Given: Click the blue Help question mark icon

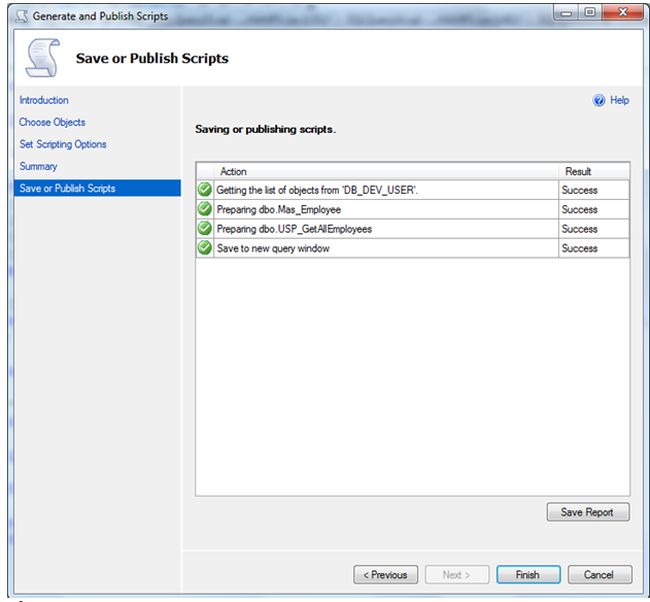Looking at the screenshot, I should [x=599, y=101].
